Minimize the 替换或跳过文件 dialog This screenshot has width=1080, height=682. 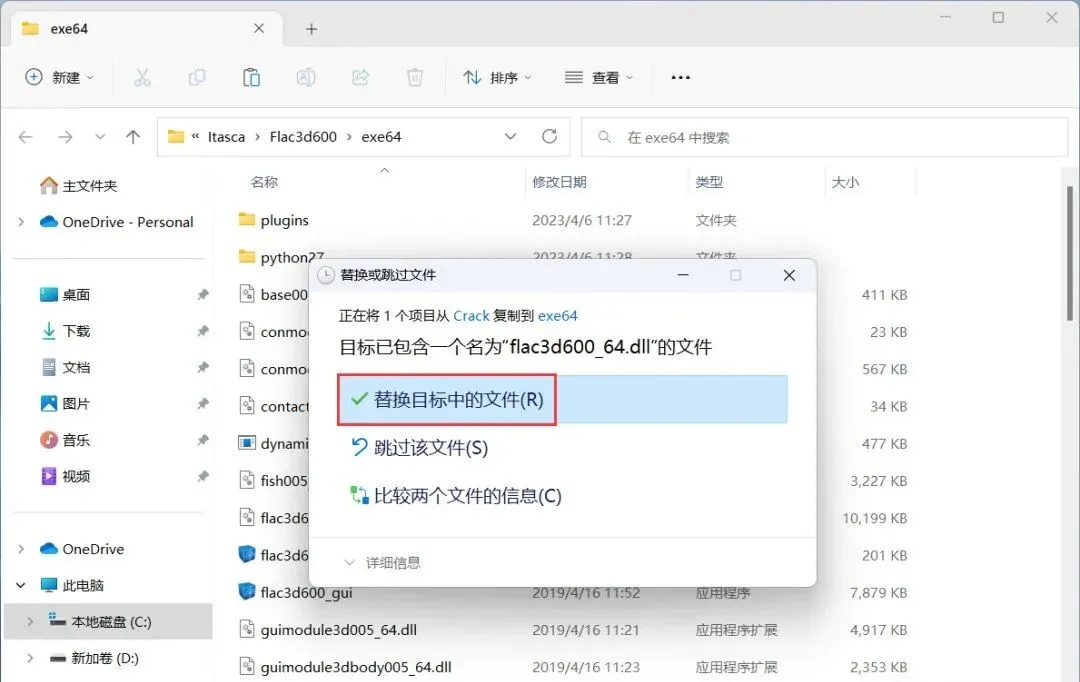pyautogui.click(x=683, y=276)
